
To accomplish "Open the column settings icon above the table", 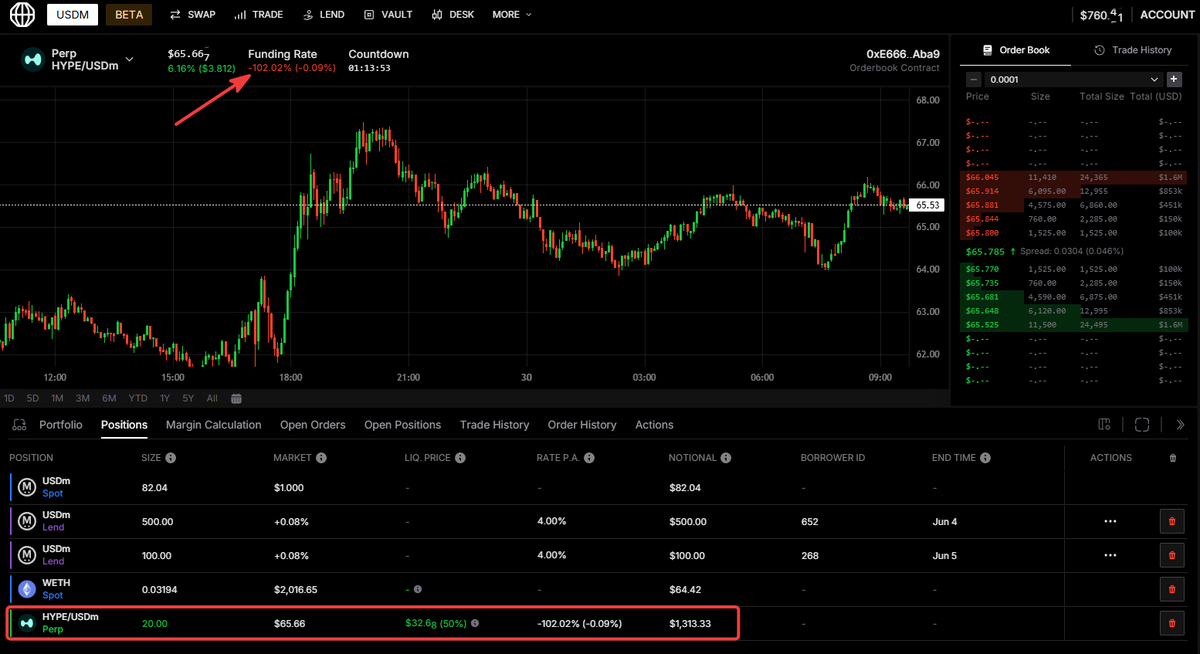I will (1105, 425).
